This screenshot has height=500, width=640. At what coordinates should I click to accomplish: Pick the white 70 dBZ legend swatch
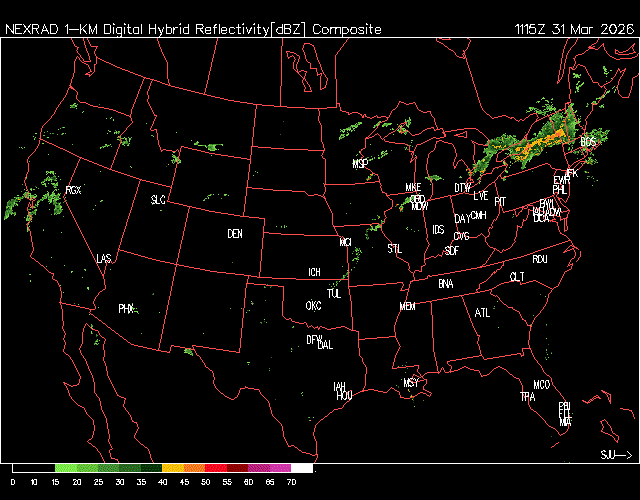(x=301, y=468)
